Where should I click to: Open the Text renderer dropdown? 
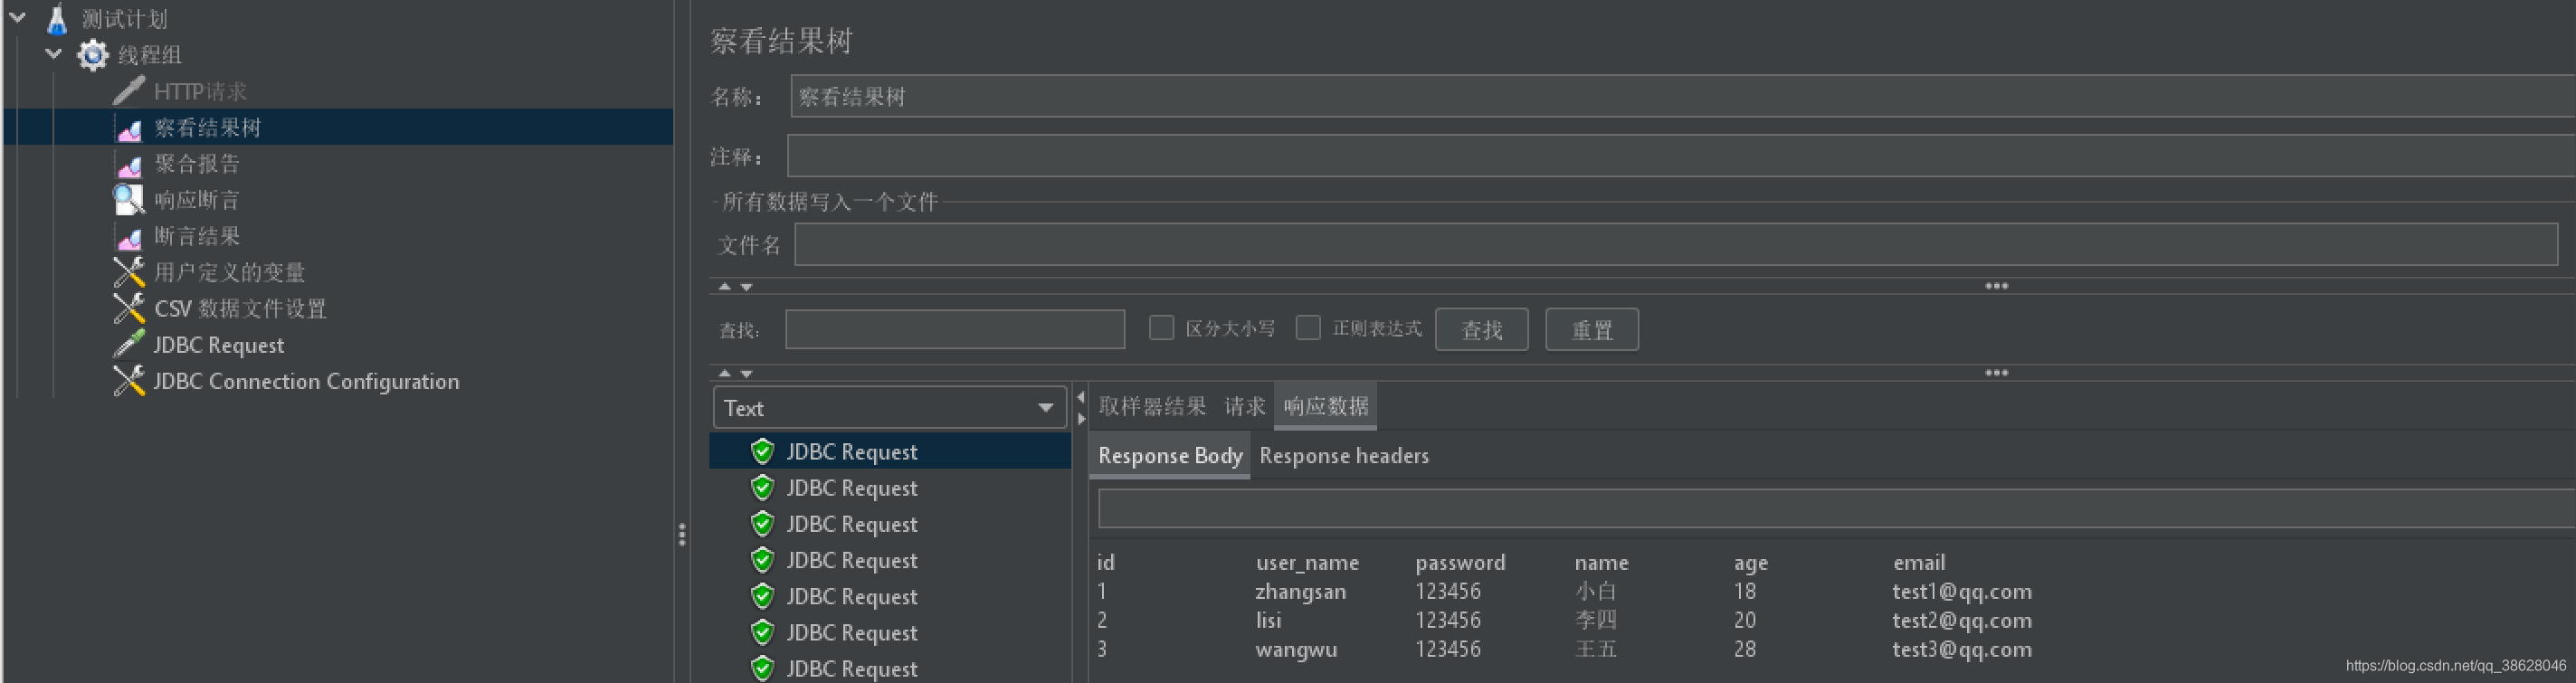click(x=890, y=408)
